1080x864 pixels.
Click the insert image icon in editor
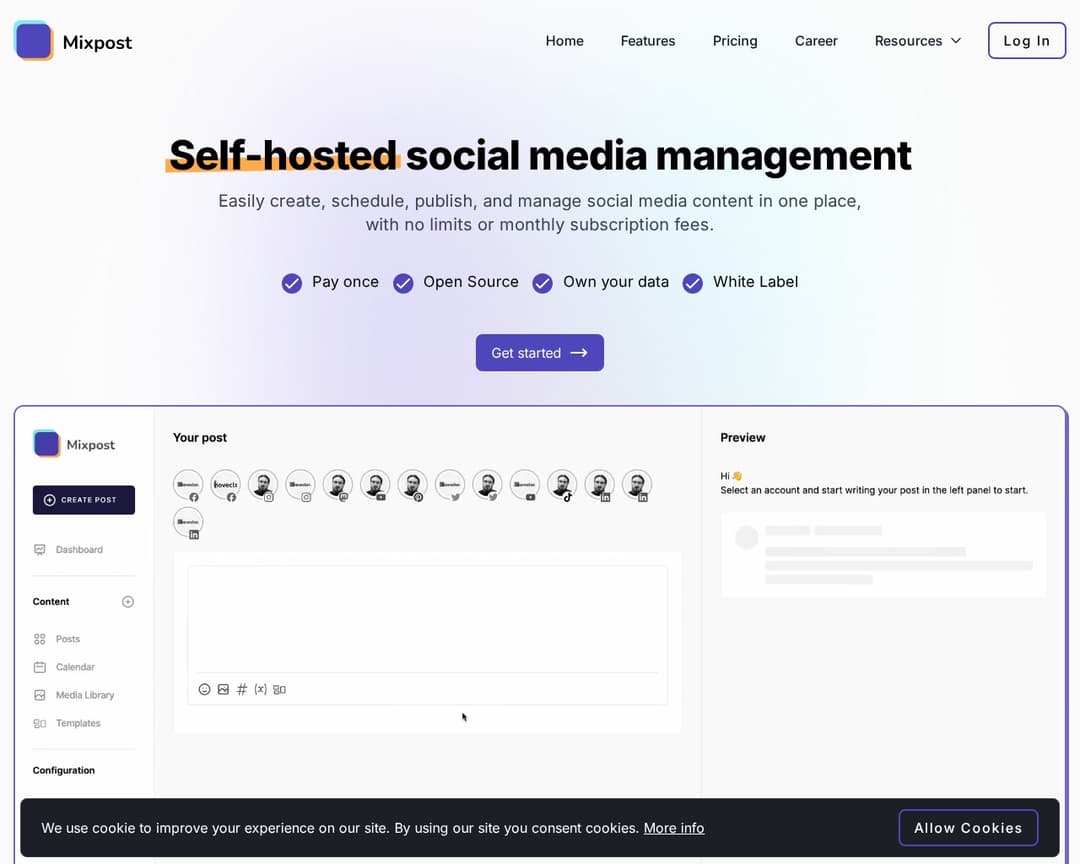click(x=223, y=689)
